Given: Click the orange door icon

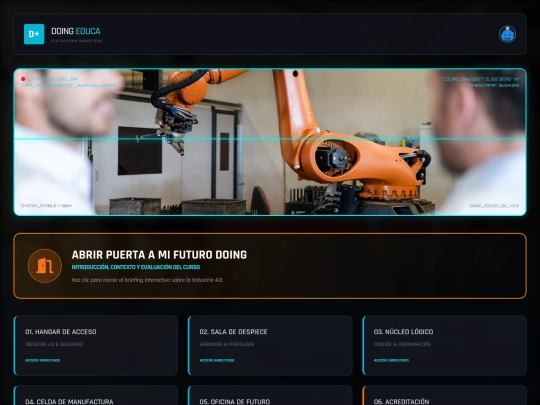Looking at the screenshot, I should (x=45, y=266).
